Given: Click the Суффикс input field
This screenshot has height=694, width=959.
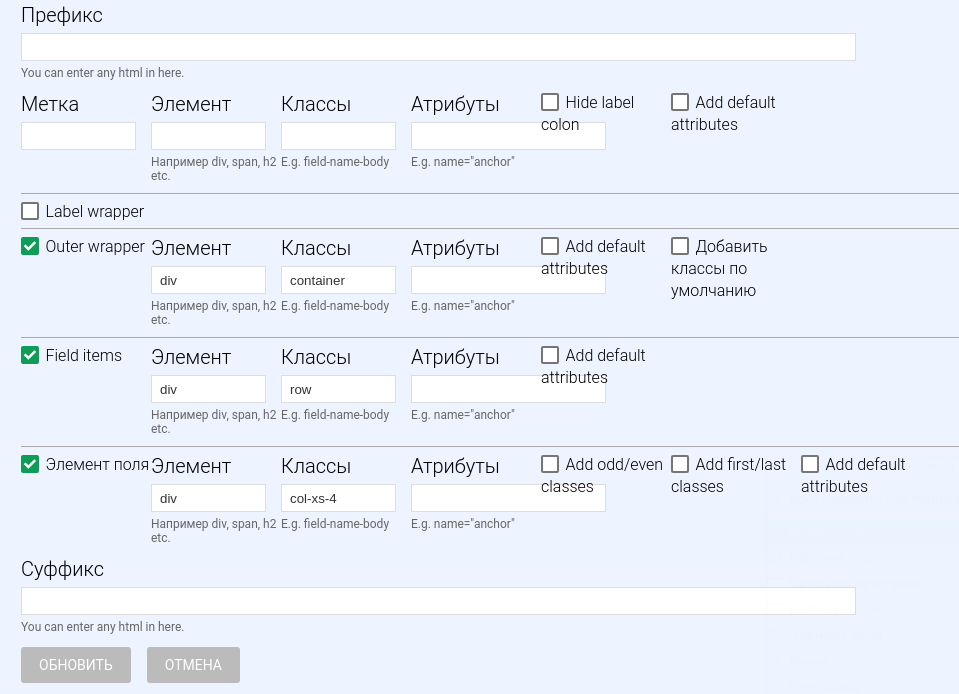Looking at the screenshot, I should [x=438, y=601].
